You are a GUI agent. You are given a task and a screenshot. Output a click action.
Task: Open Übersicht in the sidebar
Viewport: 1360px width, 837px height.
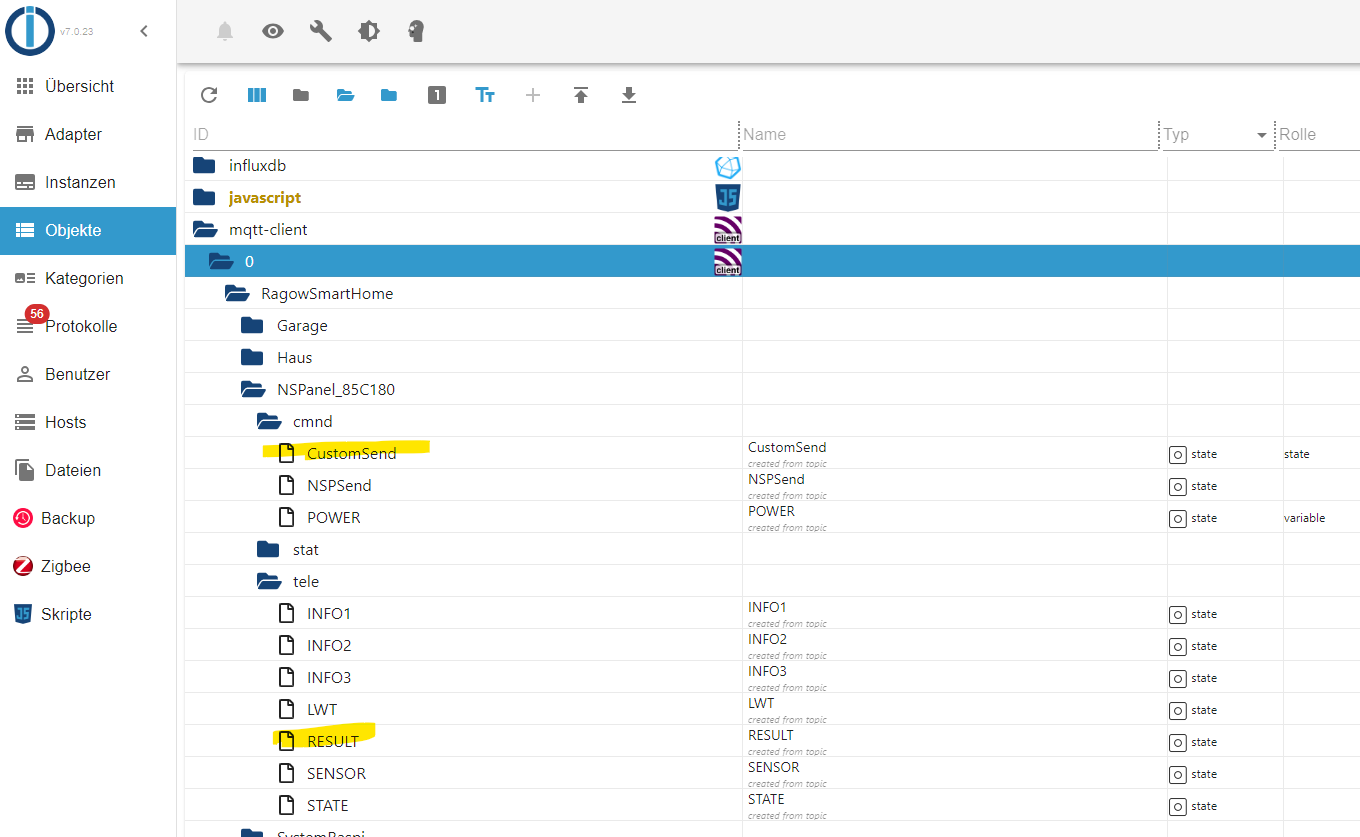tap(88, 86)
